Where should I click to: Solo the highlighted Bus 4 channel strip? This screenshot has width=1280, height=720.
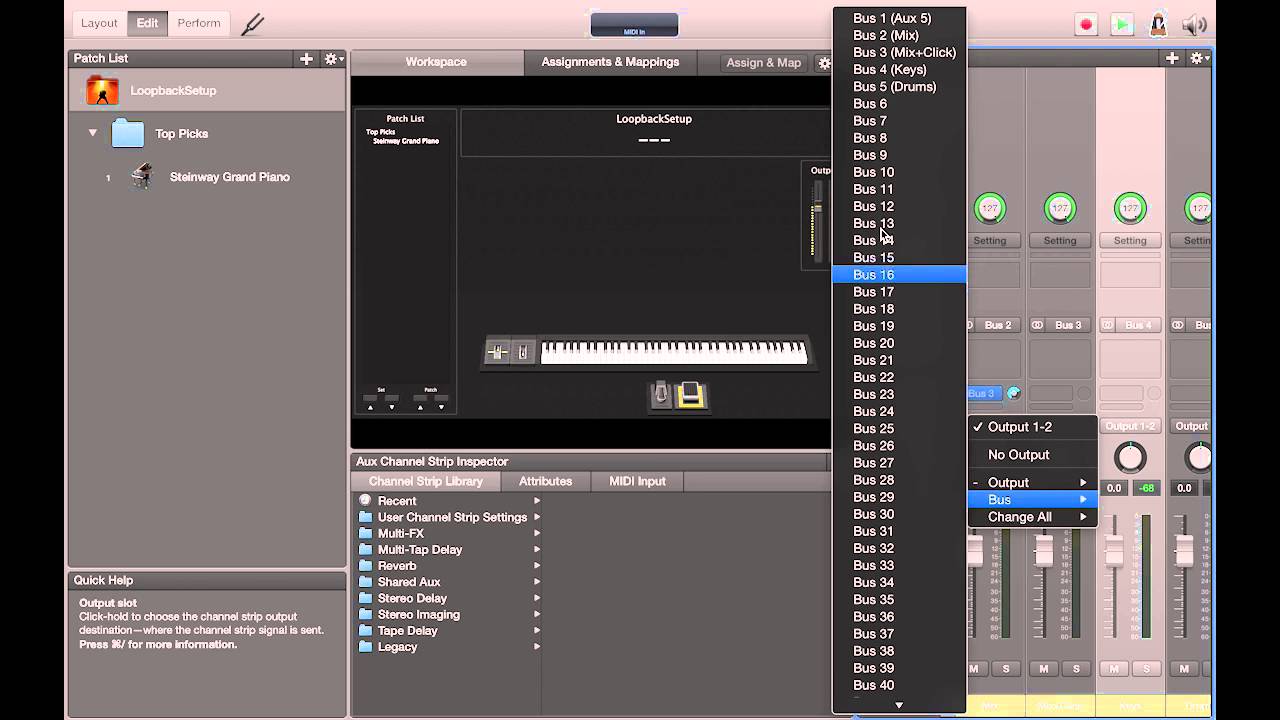coord(1146,669)
